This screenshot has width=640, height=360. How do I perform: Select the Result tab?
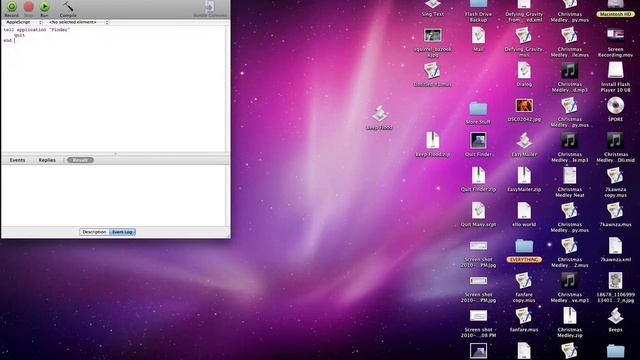coord(80,160)
